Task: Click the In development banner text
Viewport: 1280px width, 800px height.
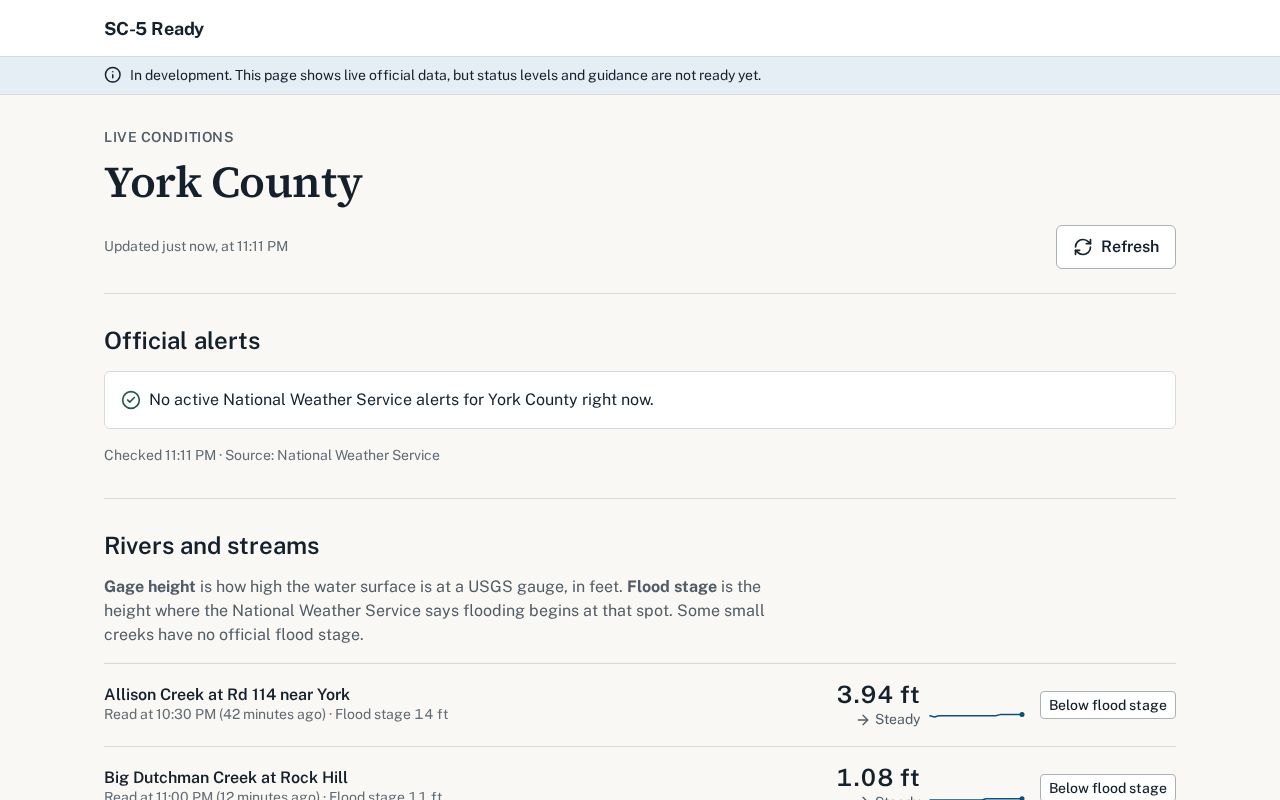Action: (445, 75)
